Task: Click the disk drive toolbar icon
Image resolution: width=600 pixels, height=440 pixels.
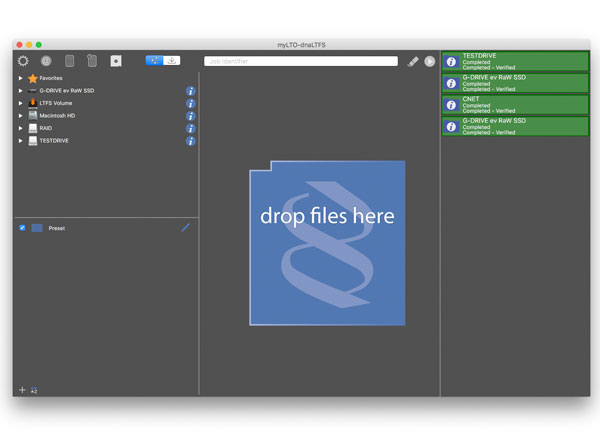Action: (x=116, y=61)
